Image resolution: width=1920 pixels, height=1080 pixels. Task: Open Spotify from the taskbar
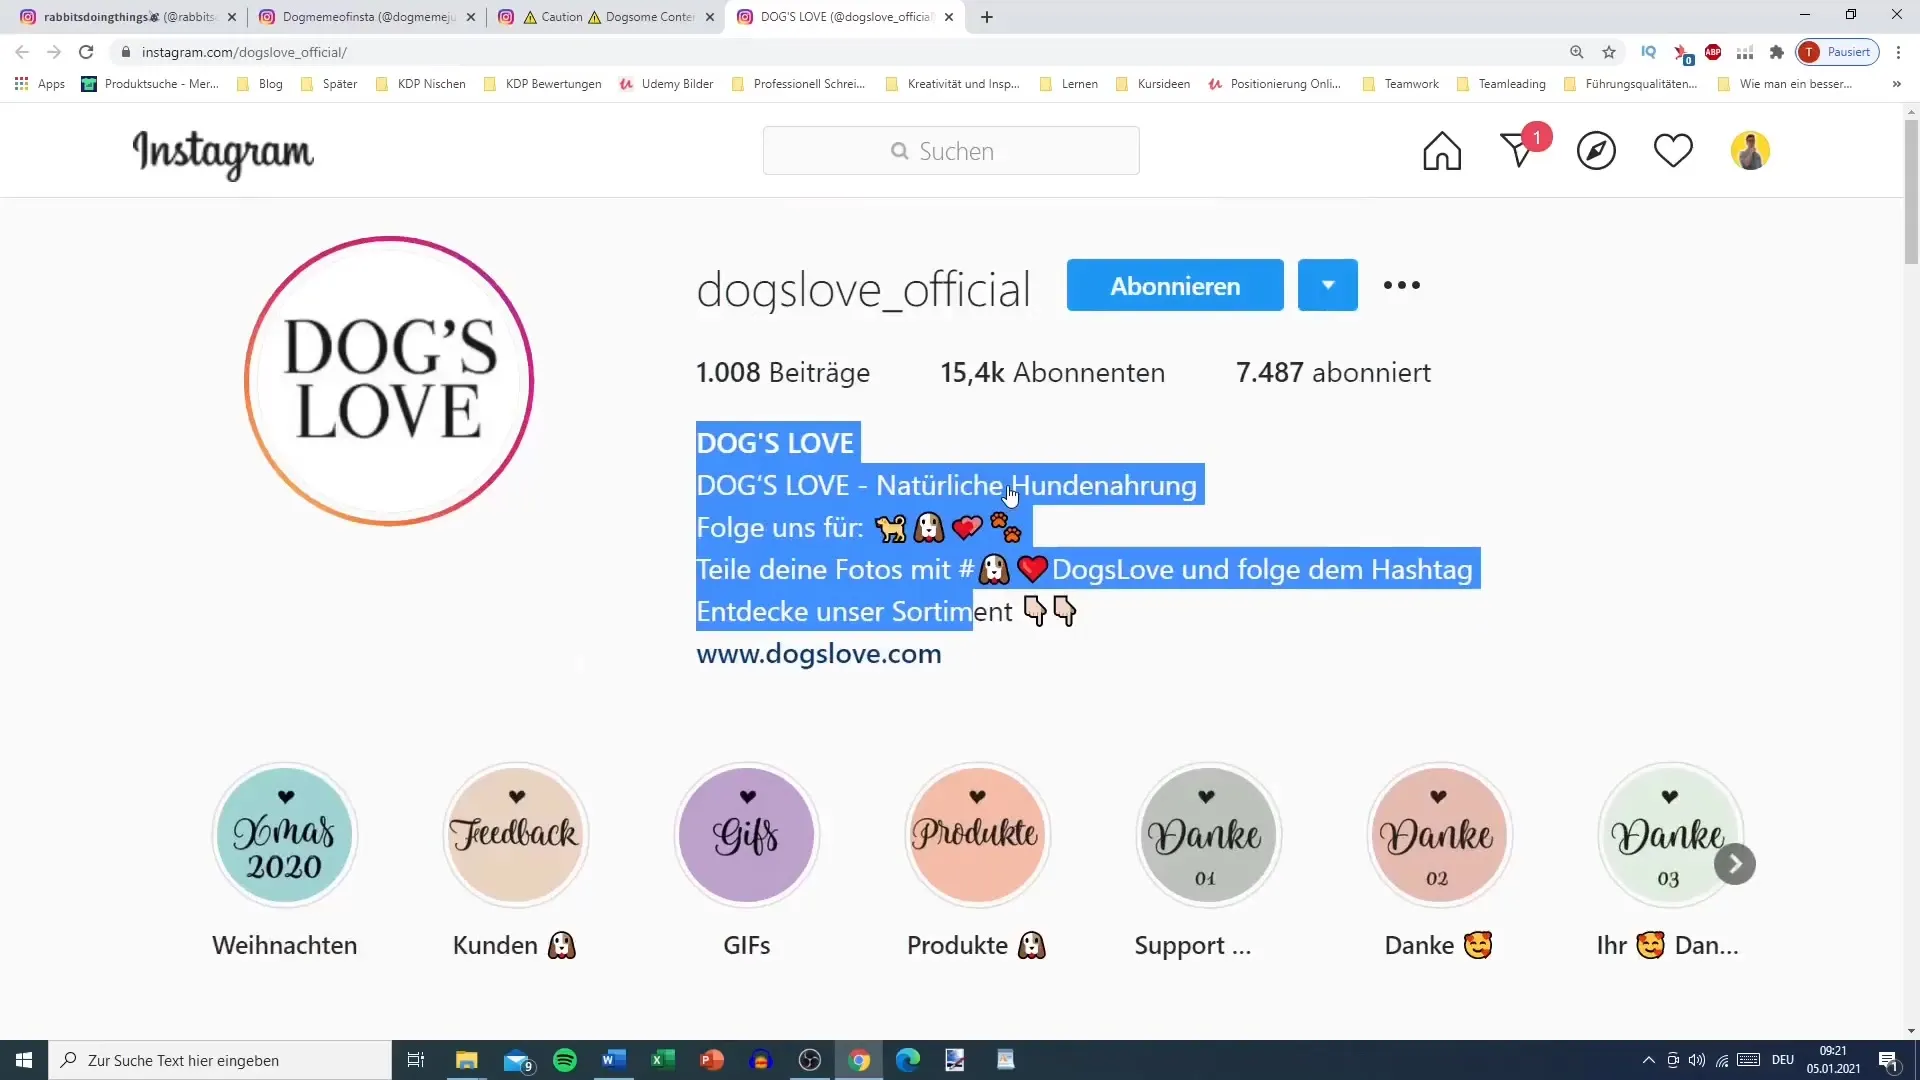point(565,1060)
